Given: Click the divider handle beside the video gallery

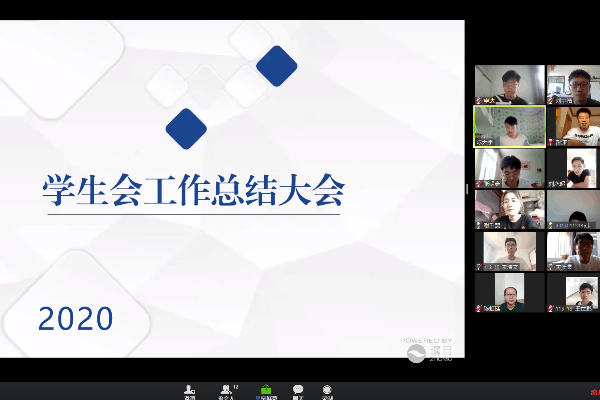Looking at the screenshot, I should [467, 188].
